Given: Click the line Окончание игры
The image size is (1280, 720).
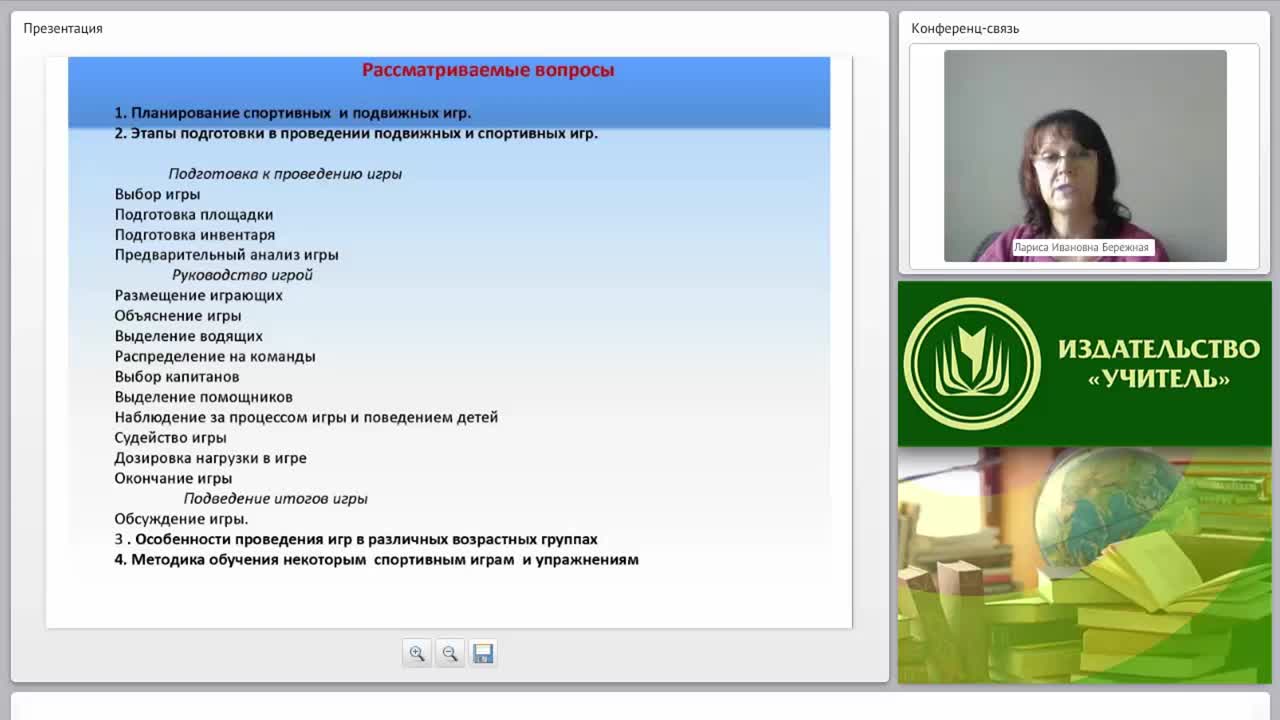Looking at the screenshot, I should [173, 478].
